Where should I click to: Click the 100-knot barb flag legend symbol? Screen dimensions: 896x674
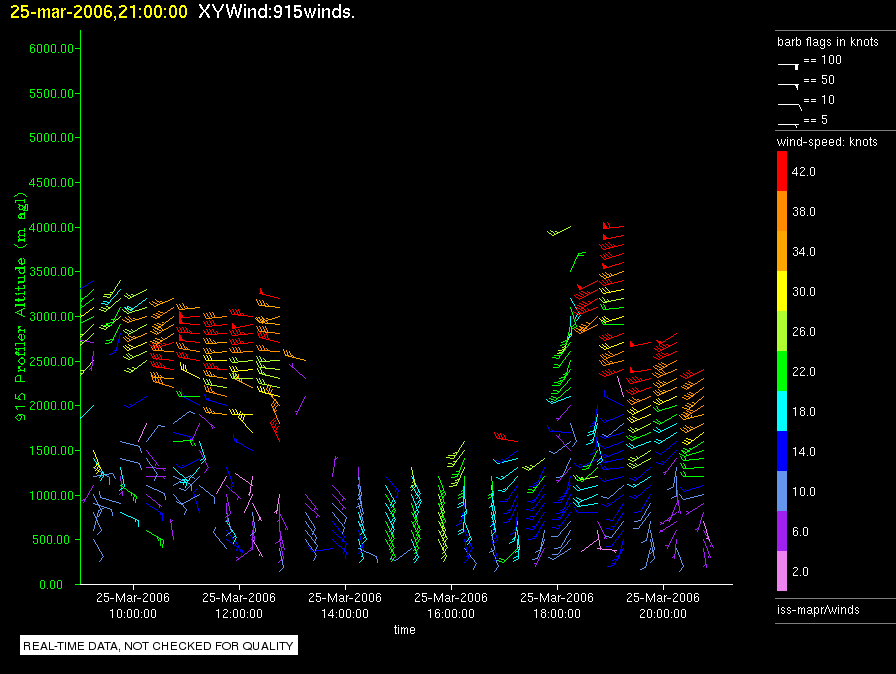788,66
